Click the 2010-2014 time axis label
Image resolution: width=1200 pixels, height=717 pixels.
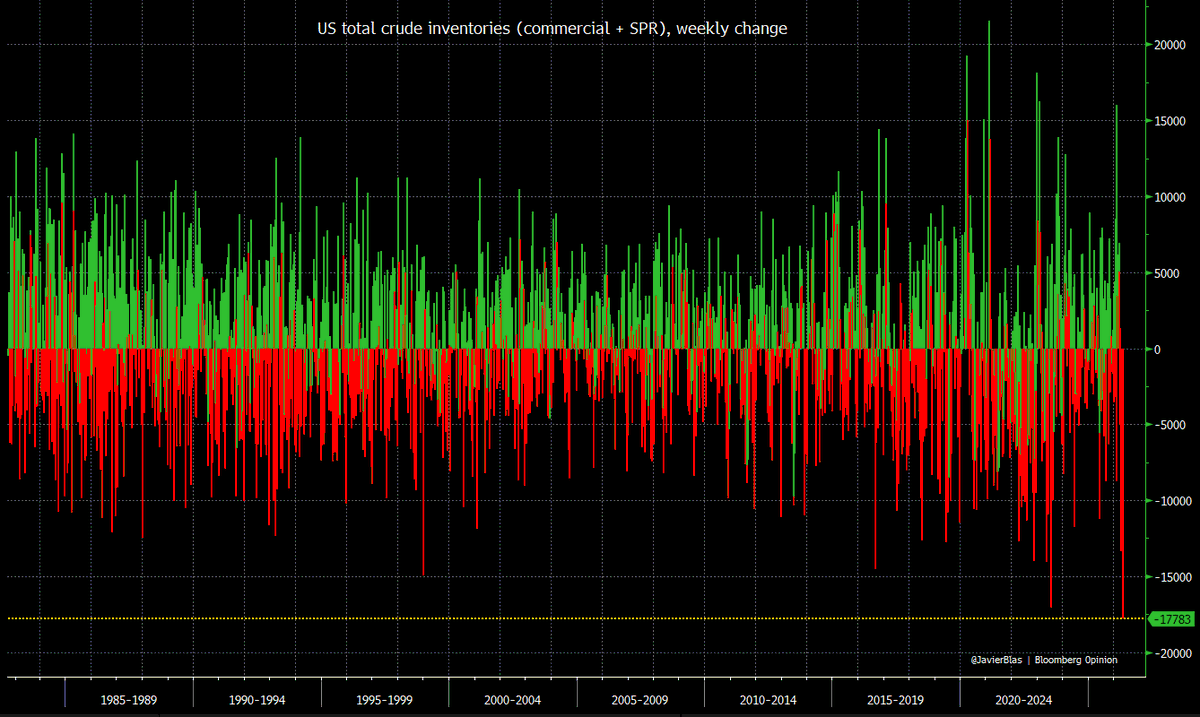coord(768,700)
